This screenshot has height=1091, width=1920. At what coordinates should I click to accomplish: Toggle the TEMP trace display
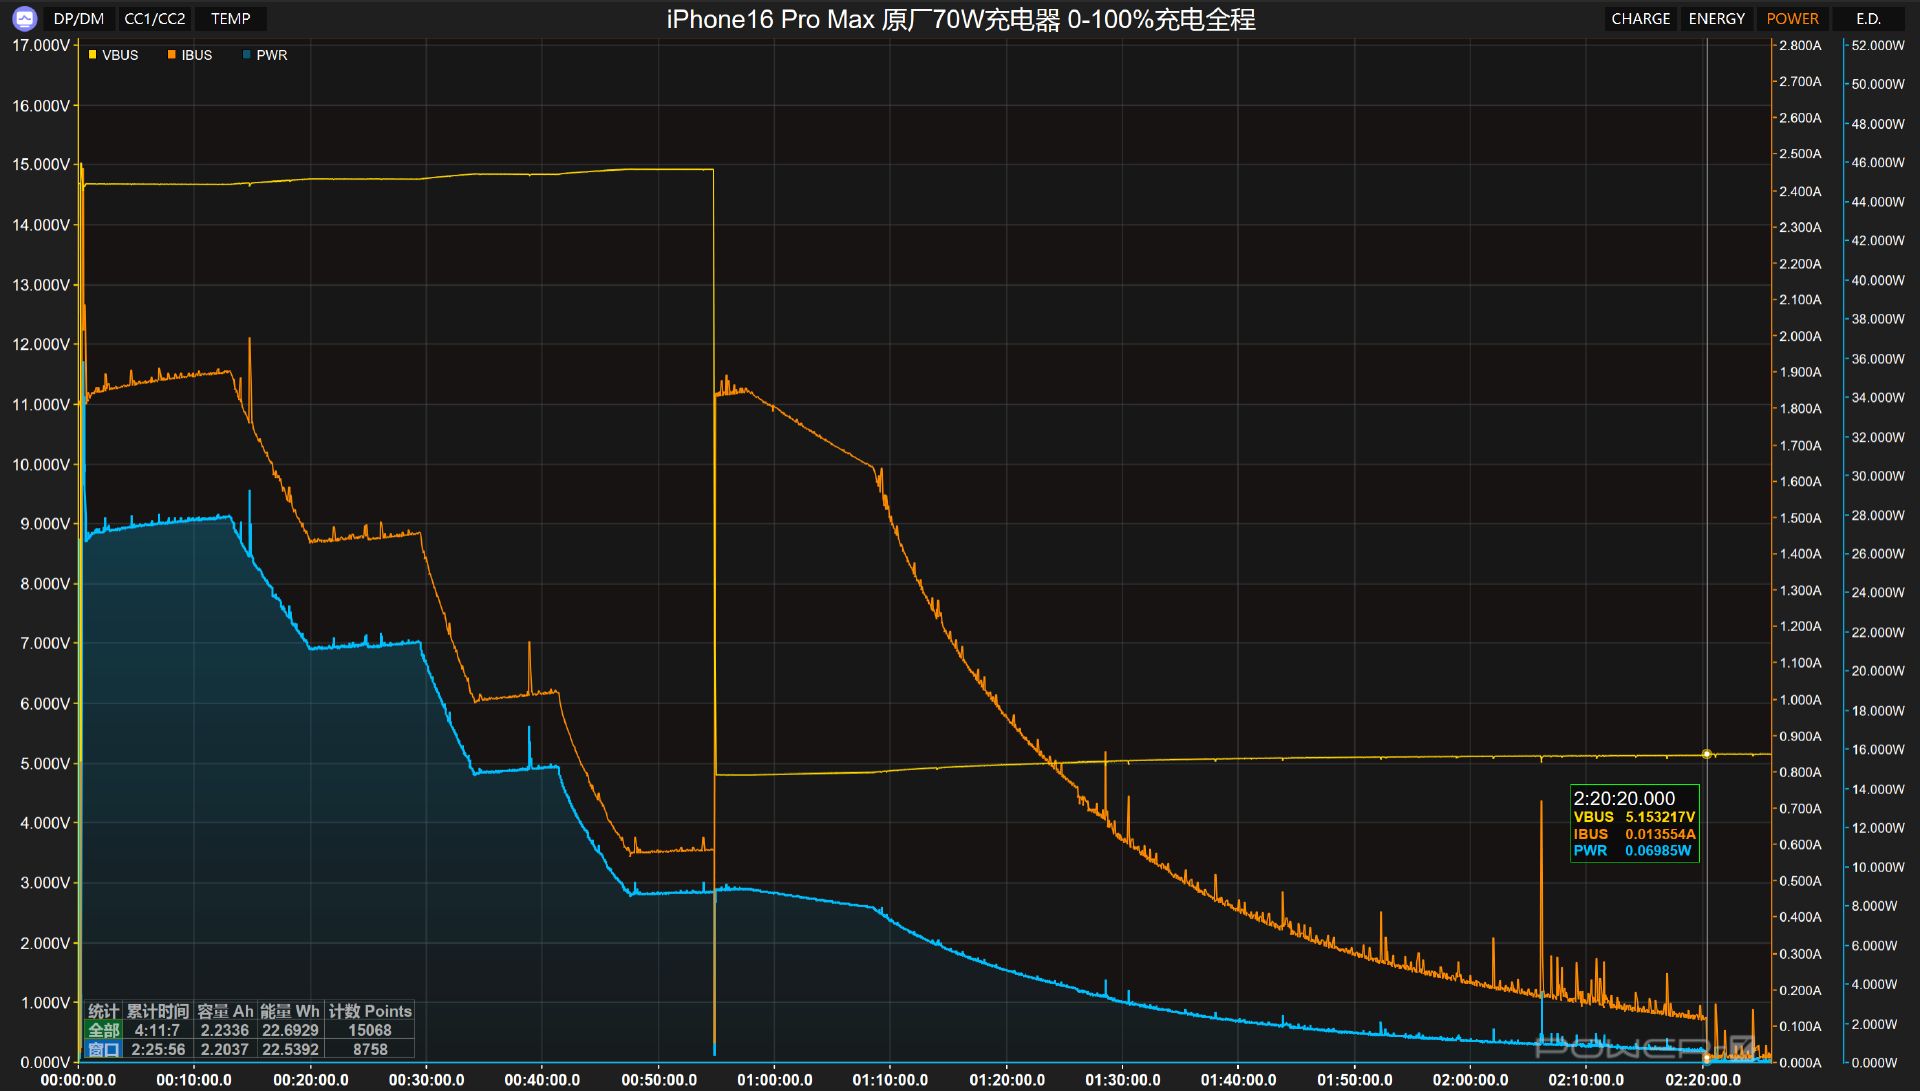pyautogui.click(x=230, y=19)
